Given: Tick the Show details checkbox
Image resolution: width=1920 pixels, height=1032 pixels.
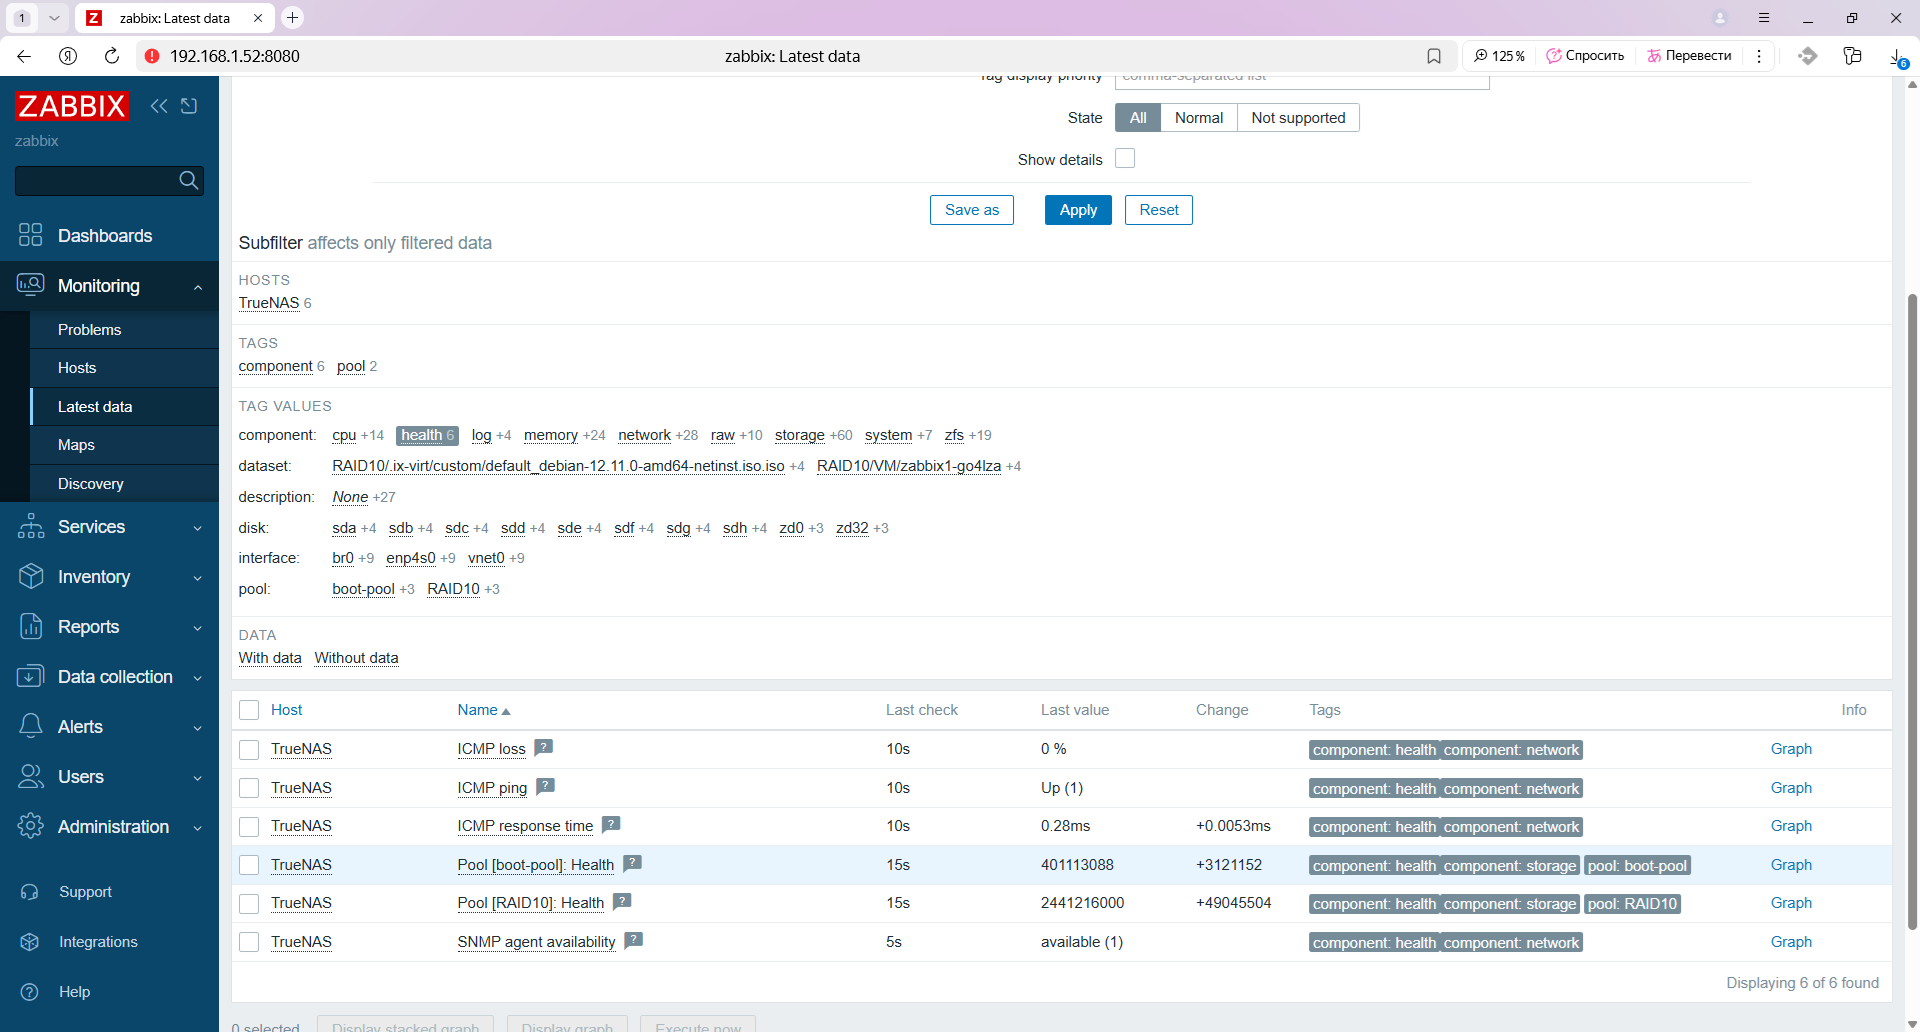Looking at the screenshot, I should point(1125,158).
